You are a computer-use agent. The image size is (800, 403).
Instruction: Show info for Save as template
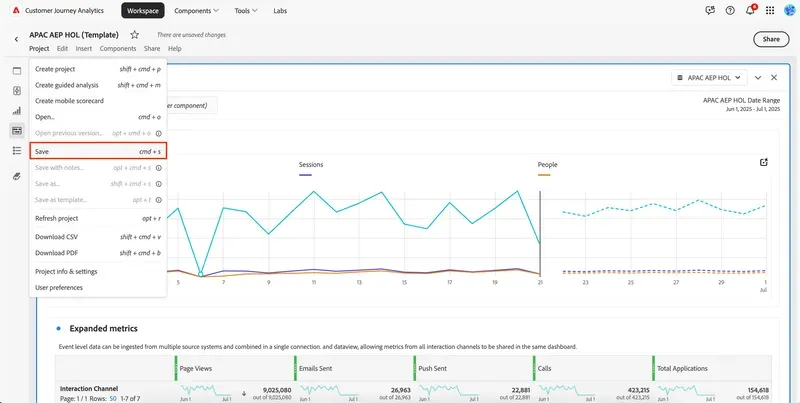[x=159, y=200]
